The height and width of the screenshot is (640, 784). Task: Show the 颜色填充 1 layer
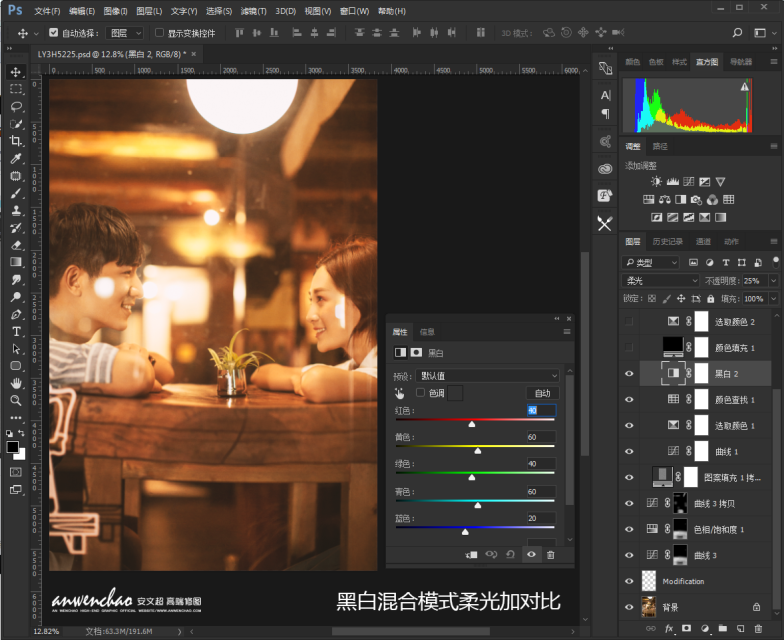click(x=629, y=348)
